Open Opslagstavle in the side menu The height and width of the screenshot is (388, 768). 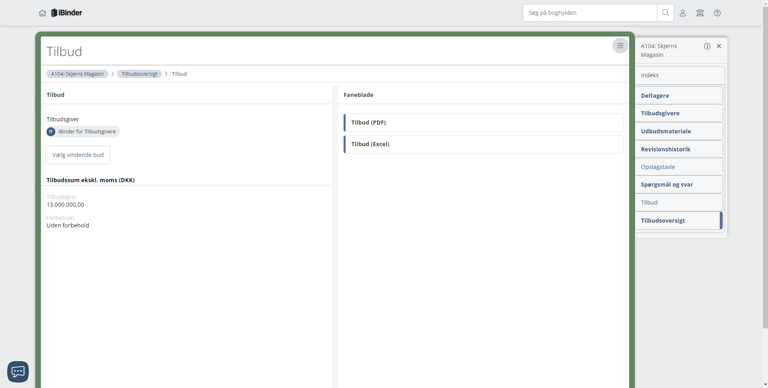pos(678,167)
